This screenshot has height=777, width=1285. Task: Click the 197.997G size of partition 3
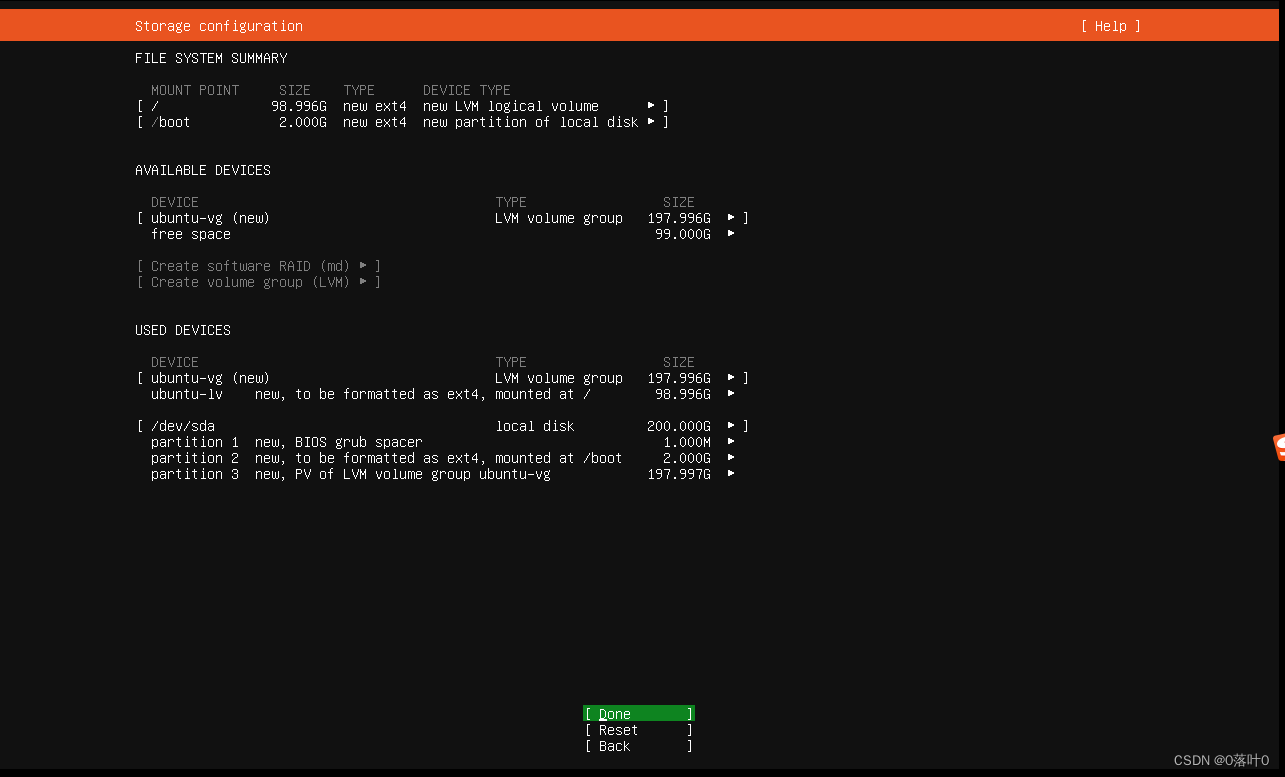(x=679, y=474)
